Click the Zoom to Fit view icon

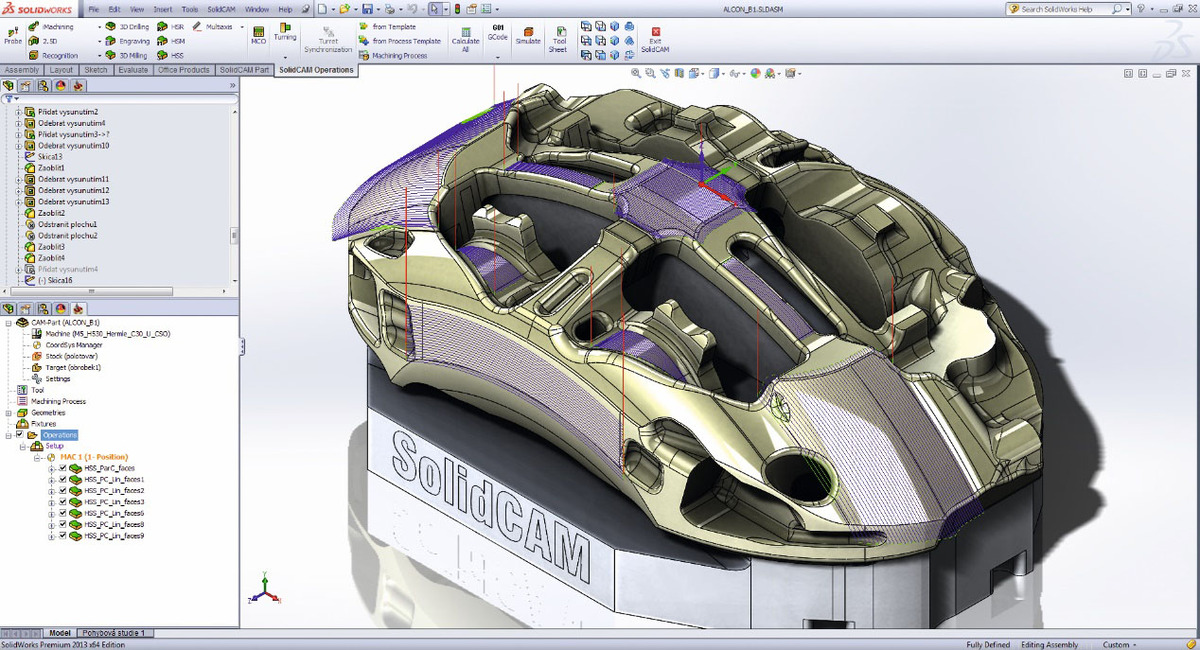[x=637, y=73]
